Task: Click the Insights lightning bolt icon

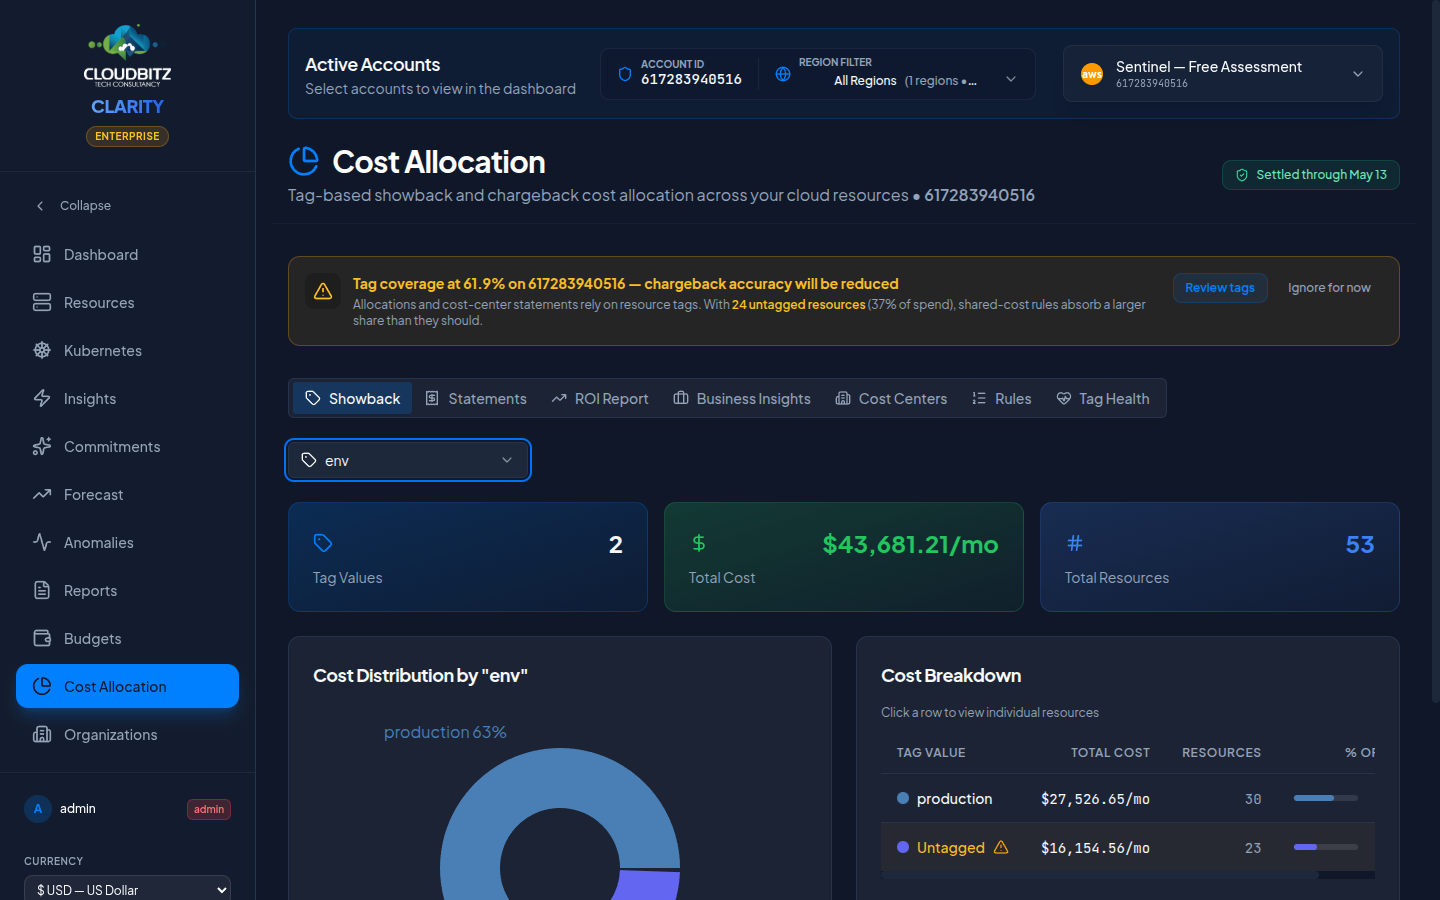Action: (x=42, y=398)
